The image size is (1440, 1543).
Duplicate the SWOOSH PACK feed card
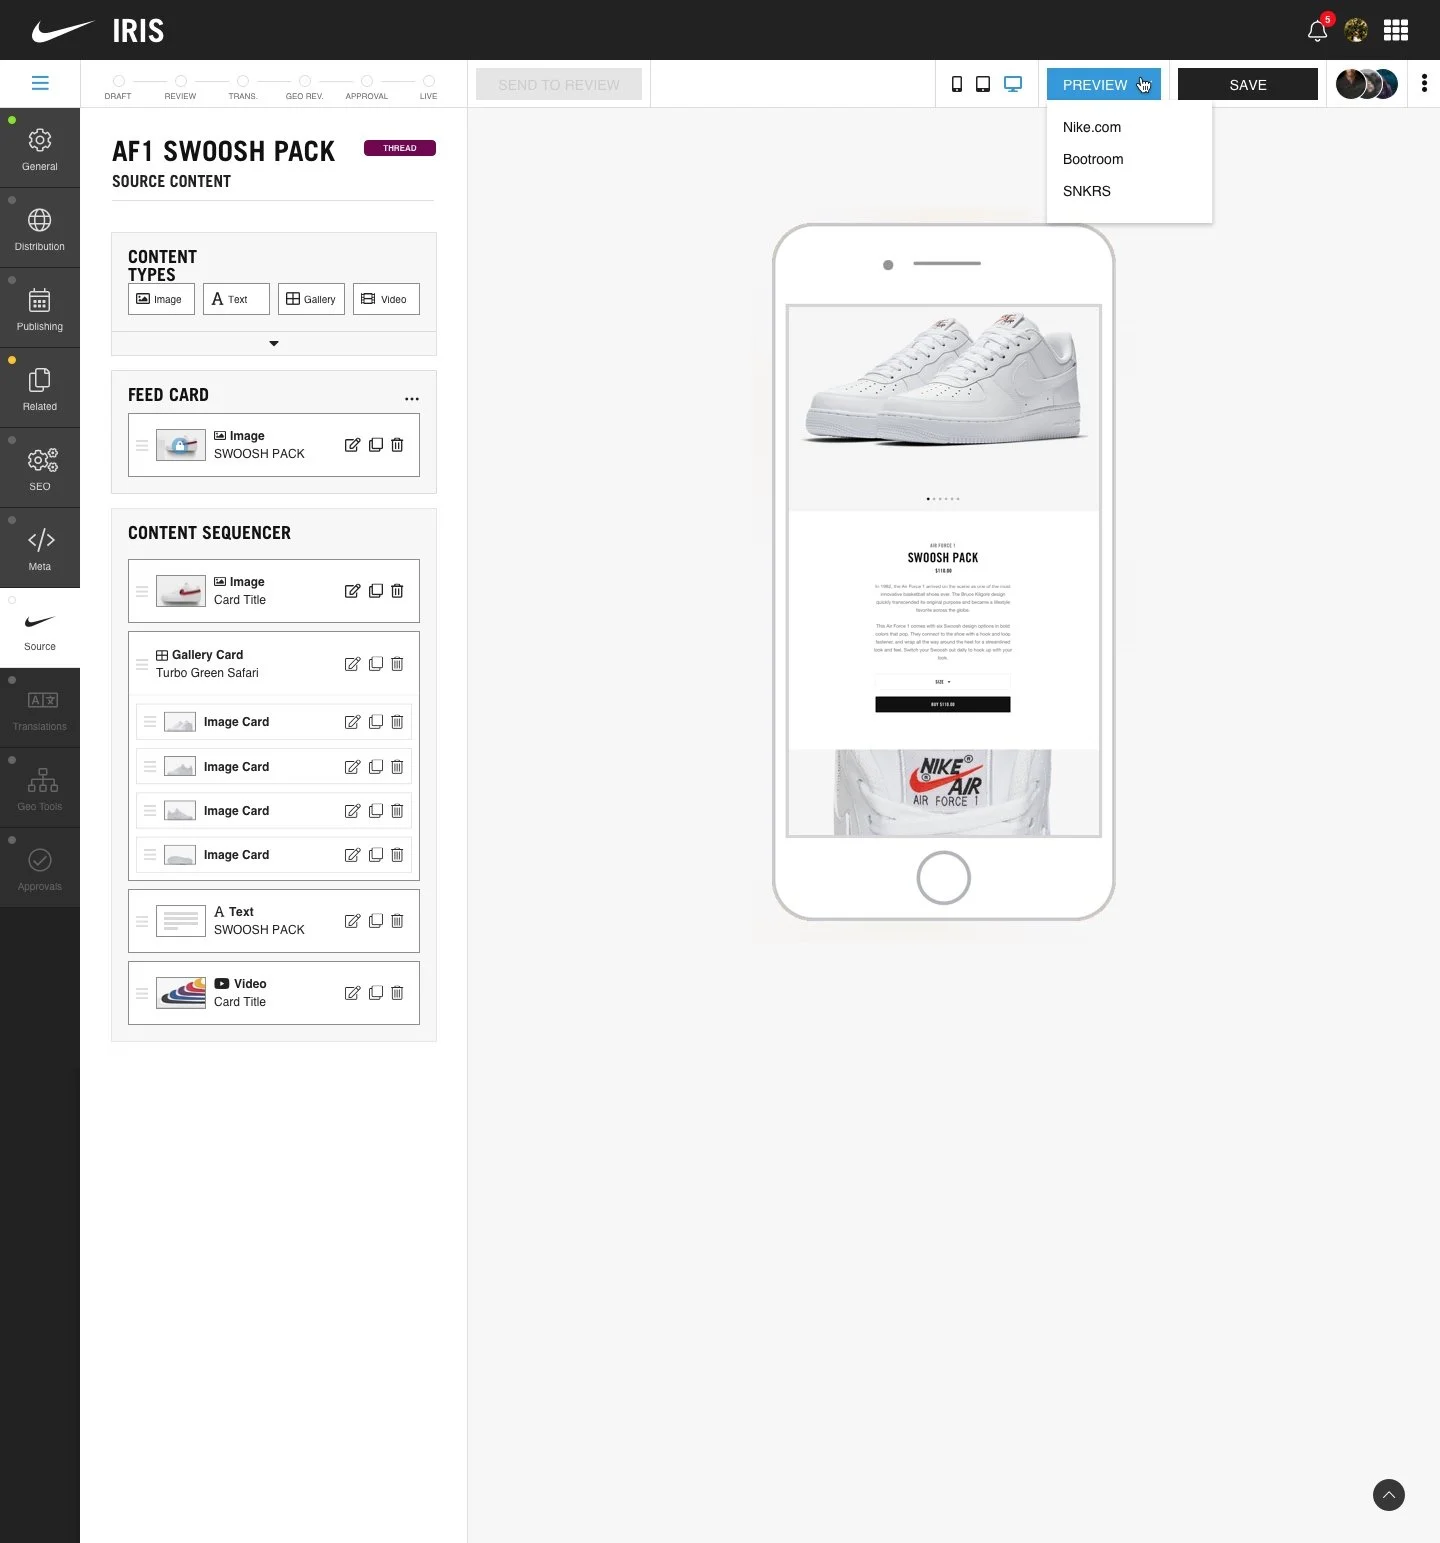(x=376, y=445)
